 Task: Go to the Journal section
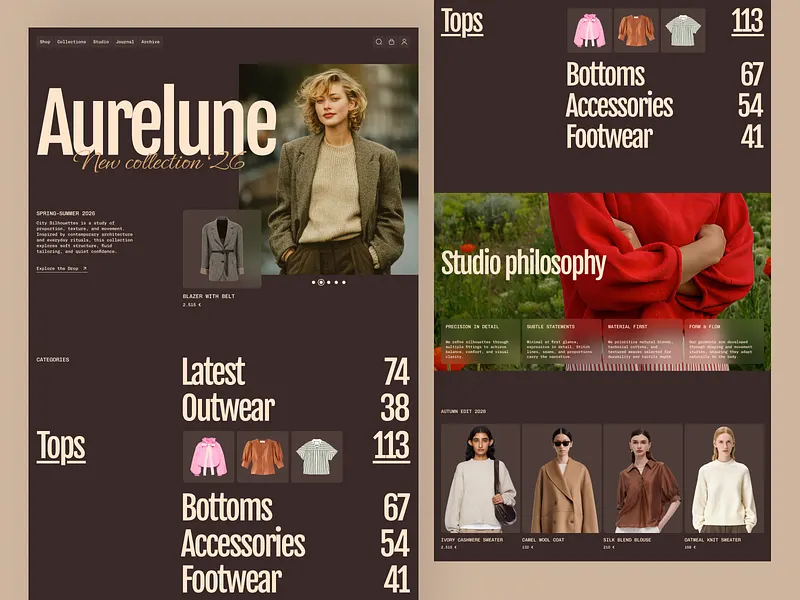[123, 42]
